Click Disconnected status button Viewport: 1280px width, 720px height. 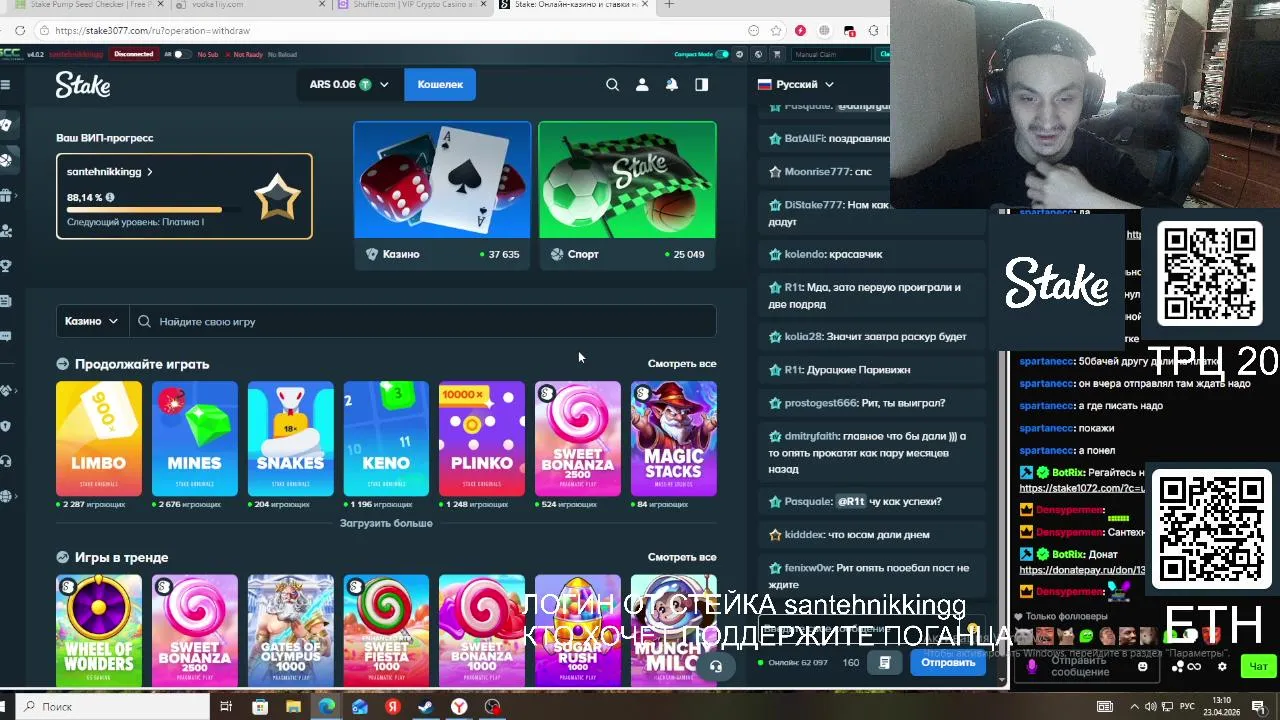[134, 54]
